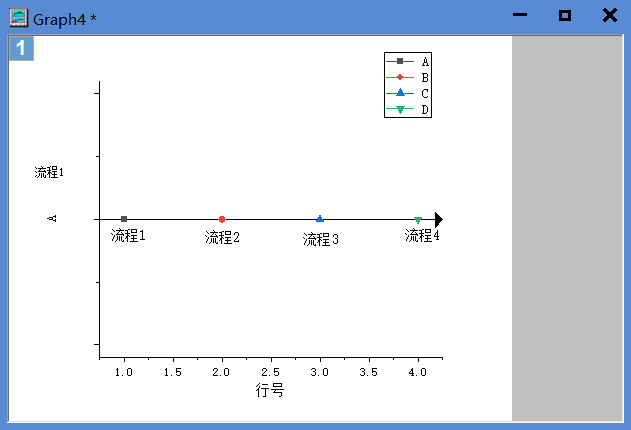This screenshot has height=430, width=631.
Task: Click the 3.0 X-axis tick label
Action: [x=320, y=372]
